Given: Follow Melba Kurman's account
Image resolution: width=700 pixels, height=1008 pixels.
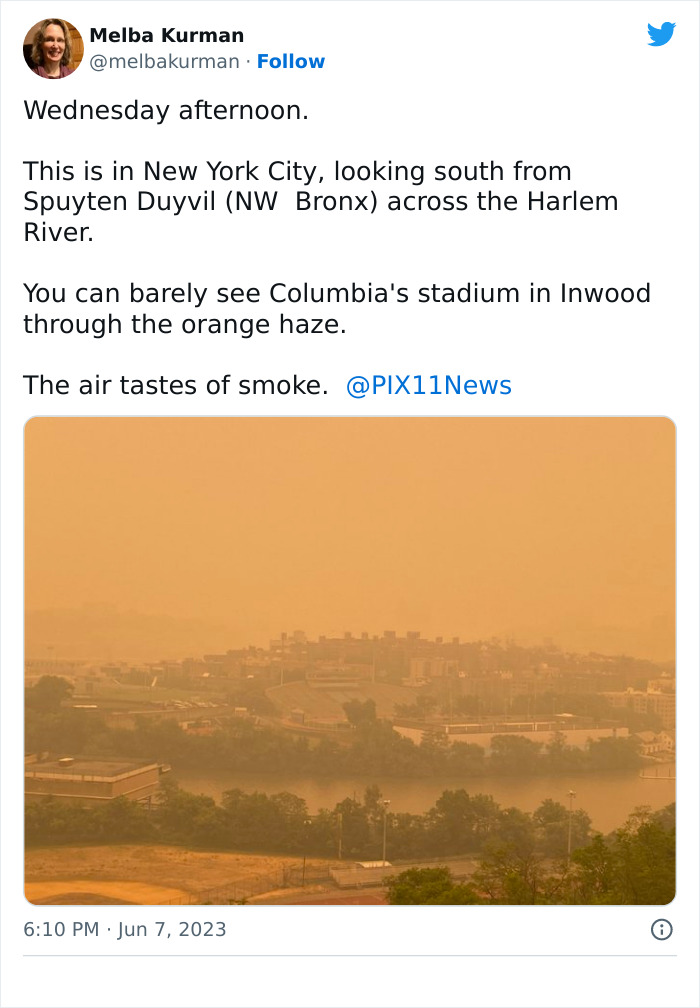Looking at the screenshot, I should tap(291, 61).
